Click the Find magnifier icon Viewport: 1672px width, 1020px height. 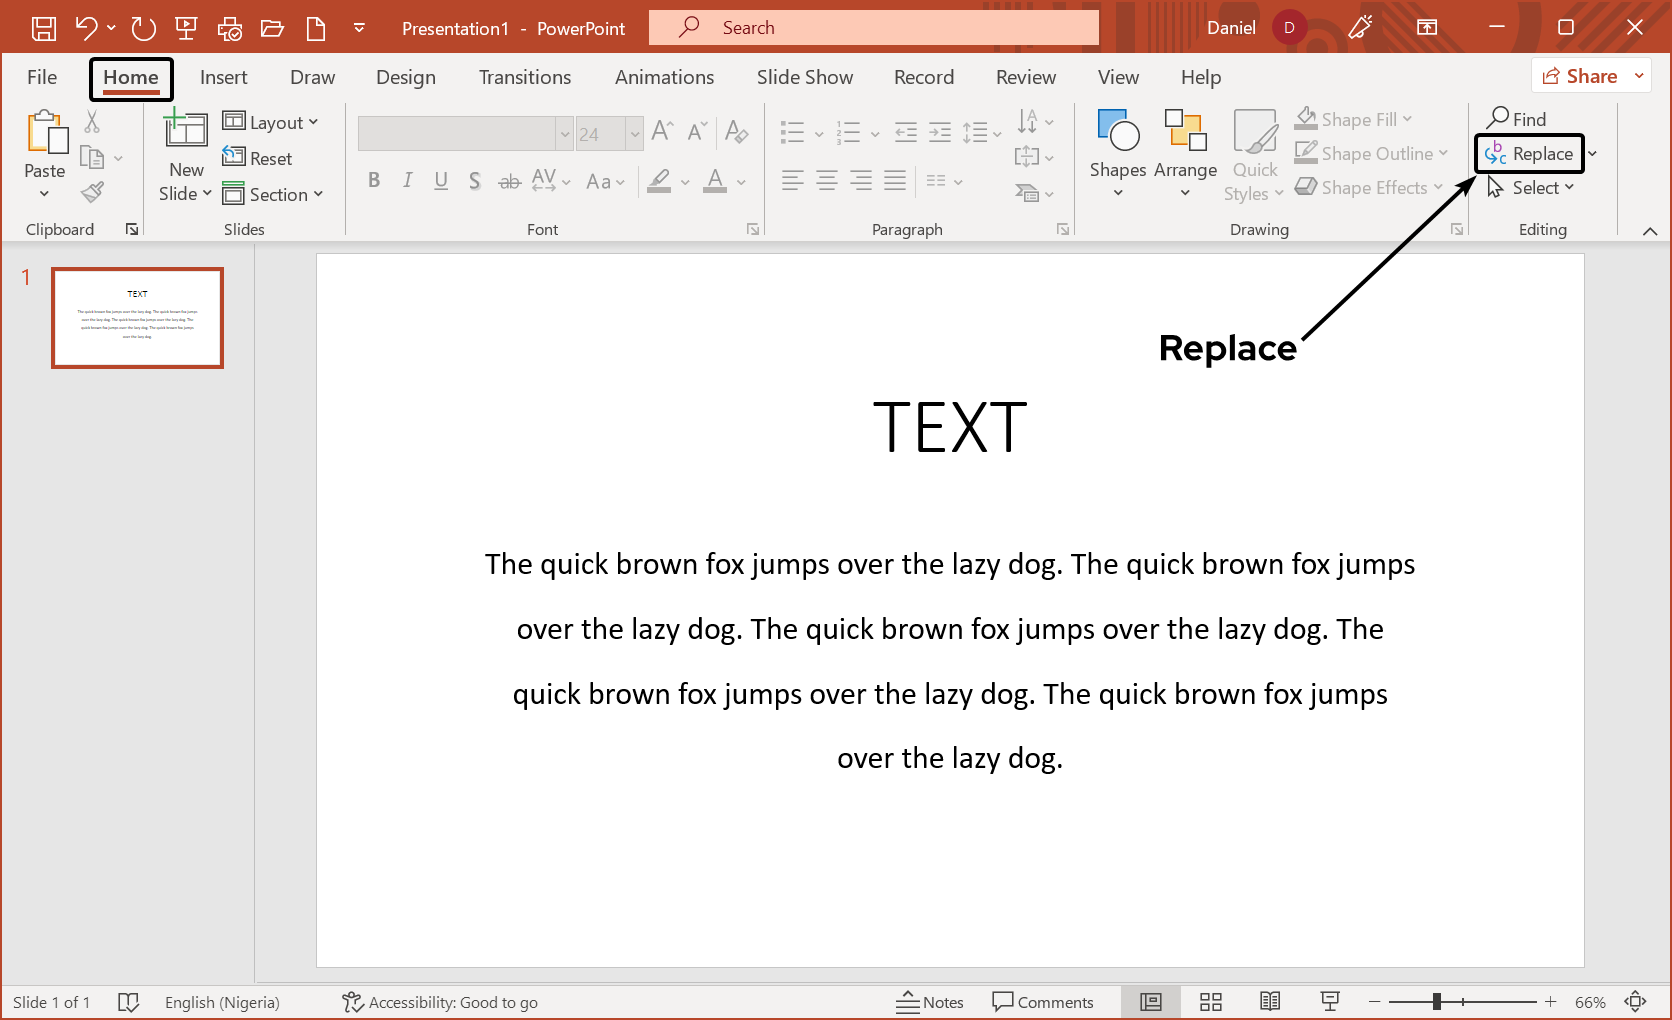tap(1498, 119)
